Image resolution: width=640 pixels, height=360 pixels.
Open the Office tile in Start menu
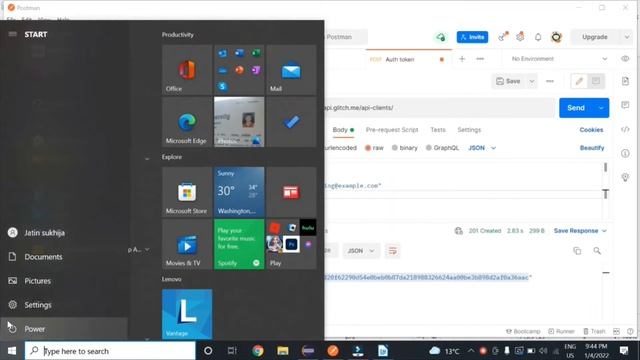point(187,70)
